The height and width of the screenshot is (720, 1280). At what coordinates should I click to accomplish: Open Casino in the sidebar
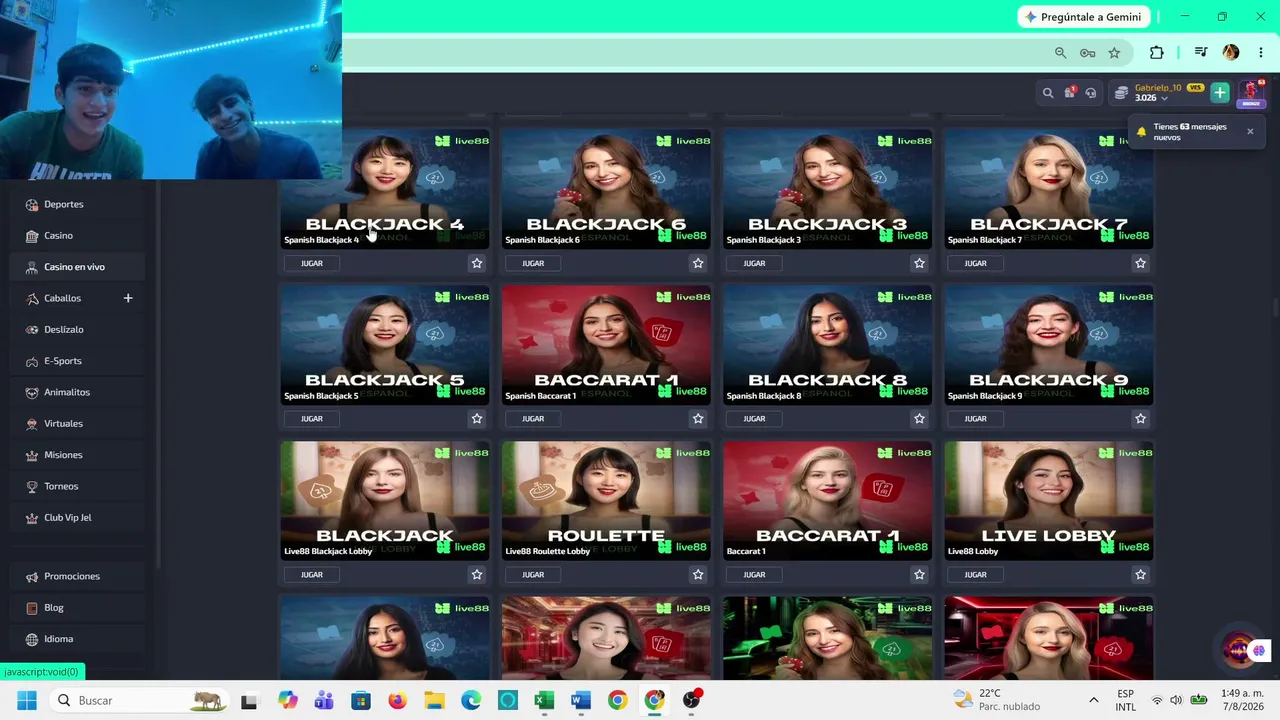tap(75, 235)
